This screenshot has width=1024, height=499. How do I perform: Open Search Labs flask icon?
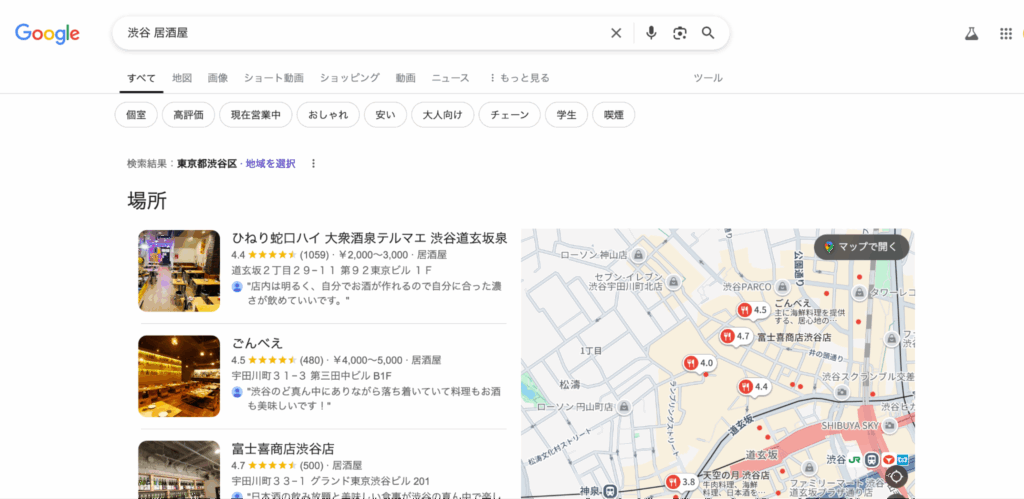(972, 33)
